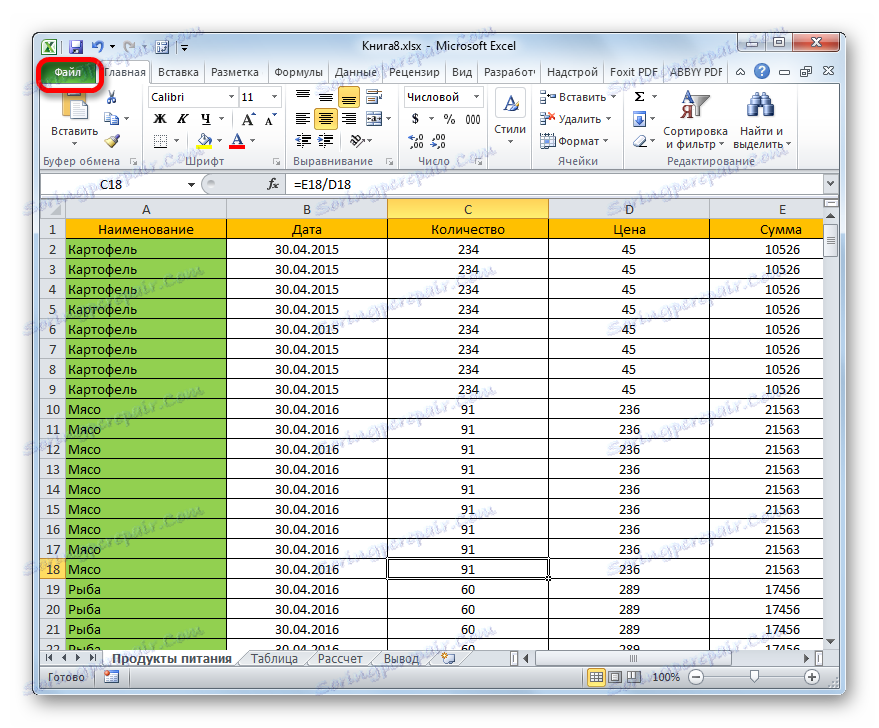The height and width of the screenshot is (728, 879).
Task: Decrease indent icon
Action: (303, 141)
